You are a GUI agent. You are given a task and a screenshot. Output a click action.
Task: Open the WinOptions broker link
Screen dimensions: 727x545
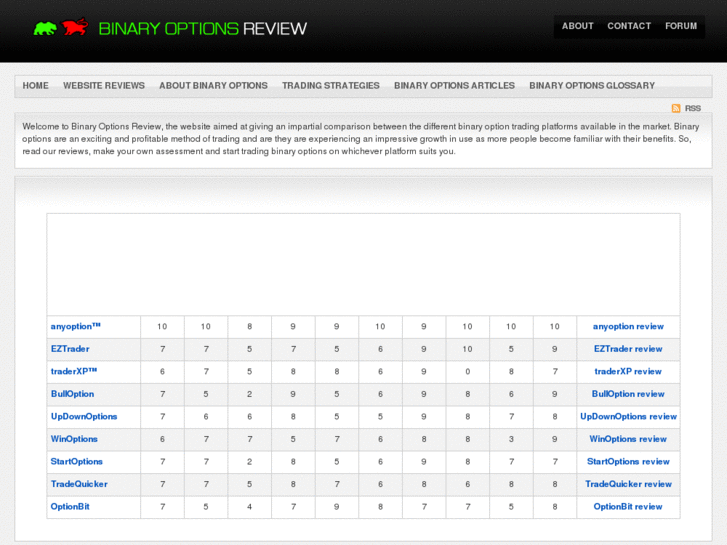[74, 439]
